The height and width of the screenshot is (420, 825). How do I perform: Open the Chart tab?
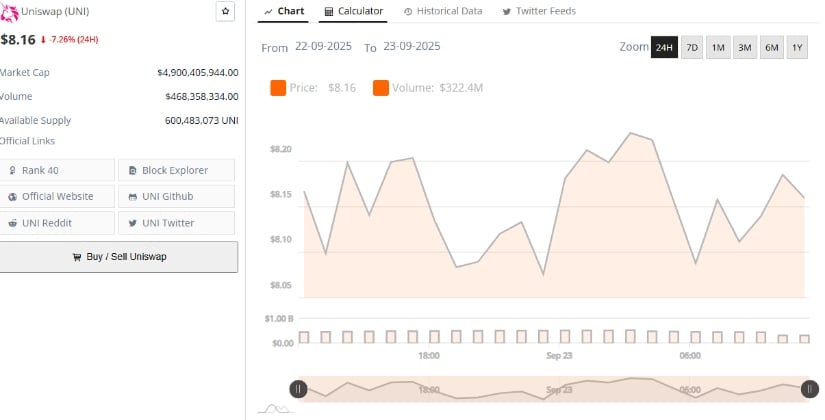[284, 11]
